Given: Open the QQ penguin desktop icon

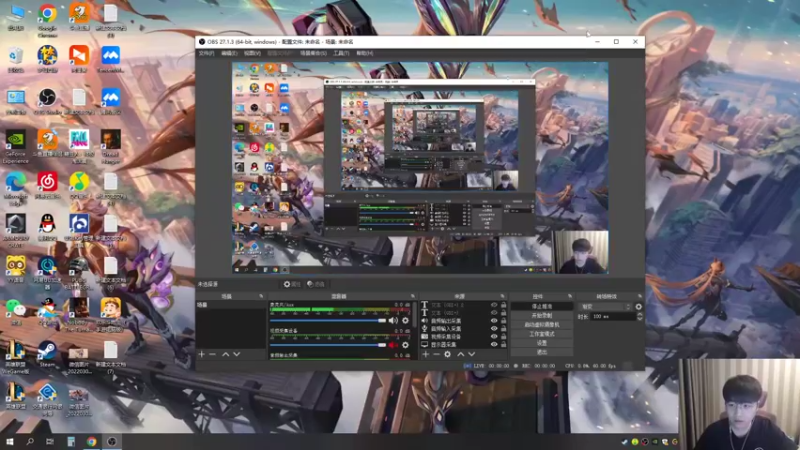Looking at the screenshot, I should point(47,227).
